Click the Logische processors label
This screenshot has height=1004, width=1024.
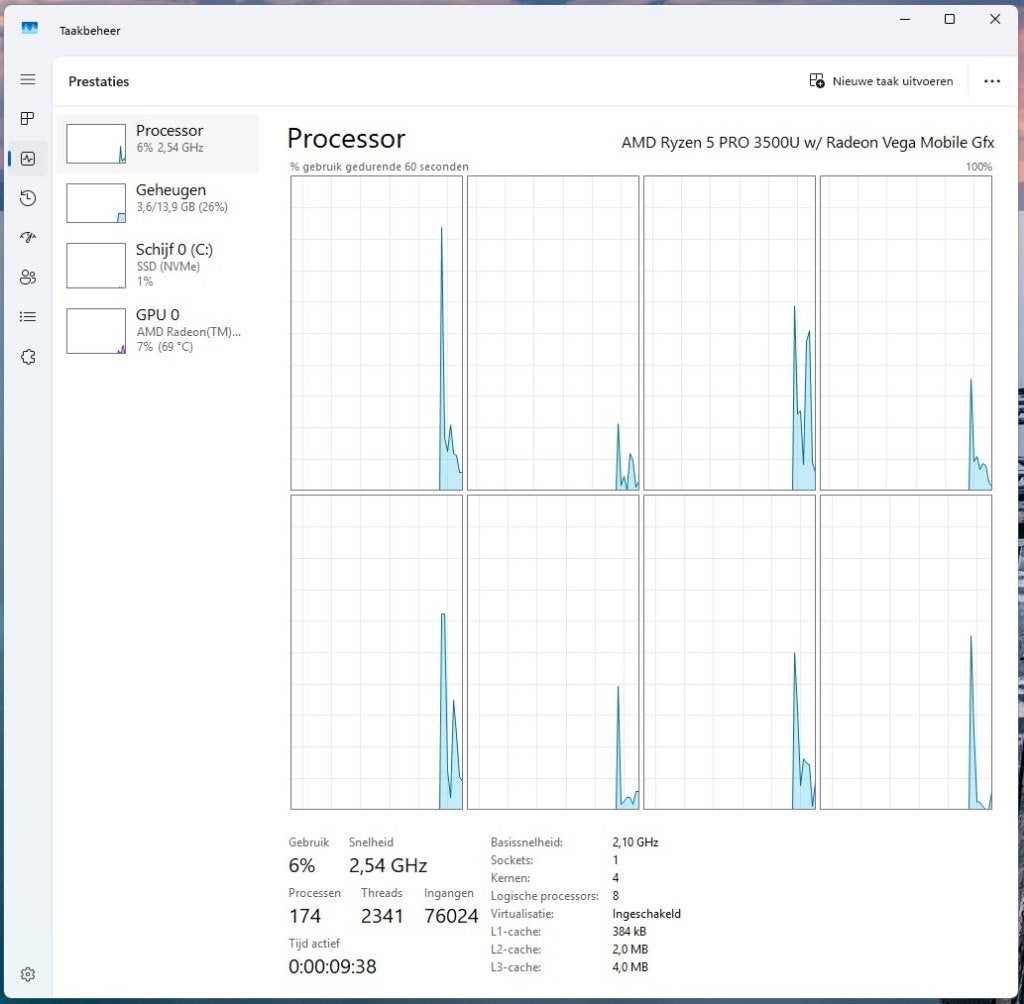(x=545, y=896)
